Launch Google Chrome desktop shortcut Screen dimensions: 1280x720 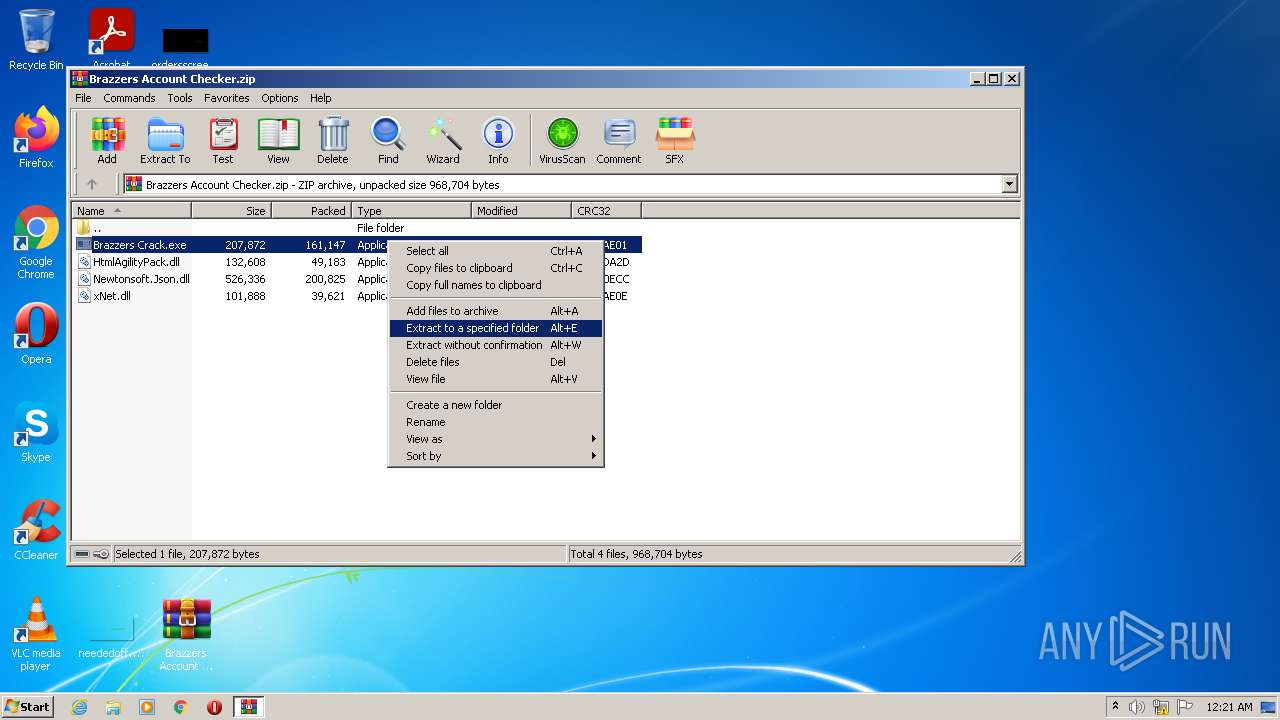[x=36, y=243]
